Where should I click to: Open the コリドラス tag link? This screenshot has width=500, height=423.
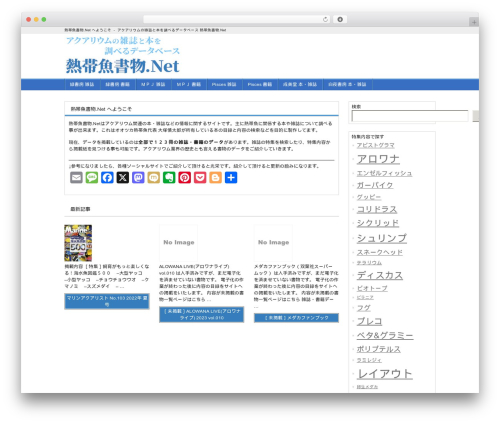377,210
